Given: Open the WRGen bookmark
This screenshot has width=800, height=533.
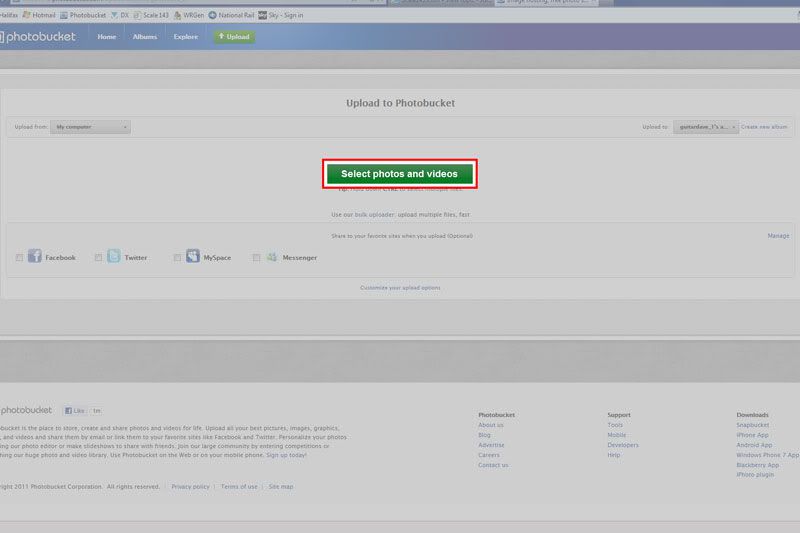Looking at the screenshot, I should (x=189, y=15).
